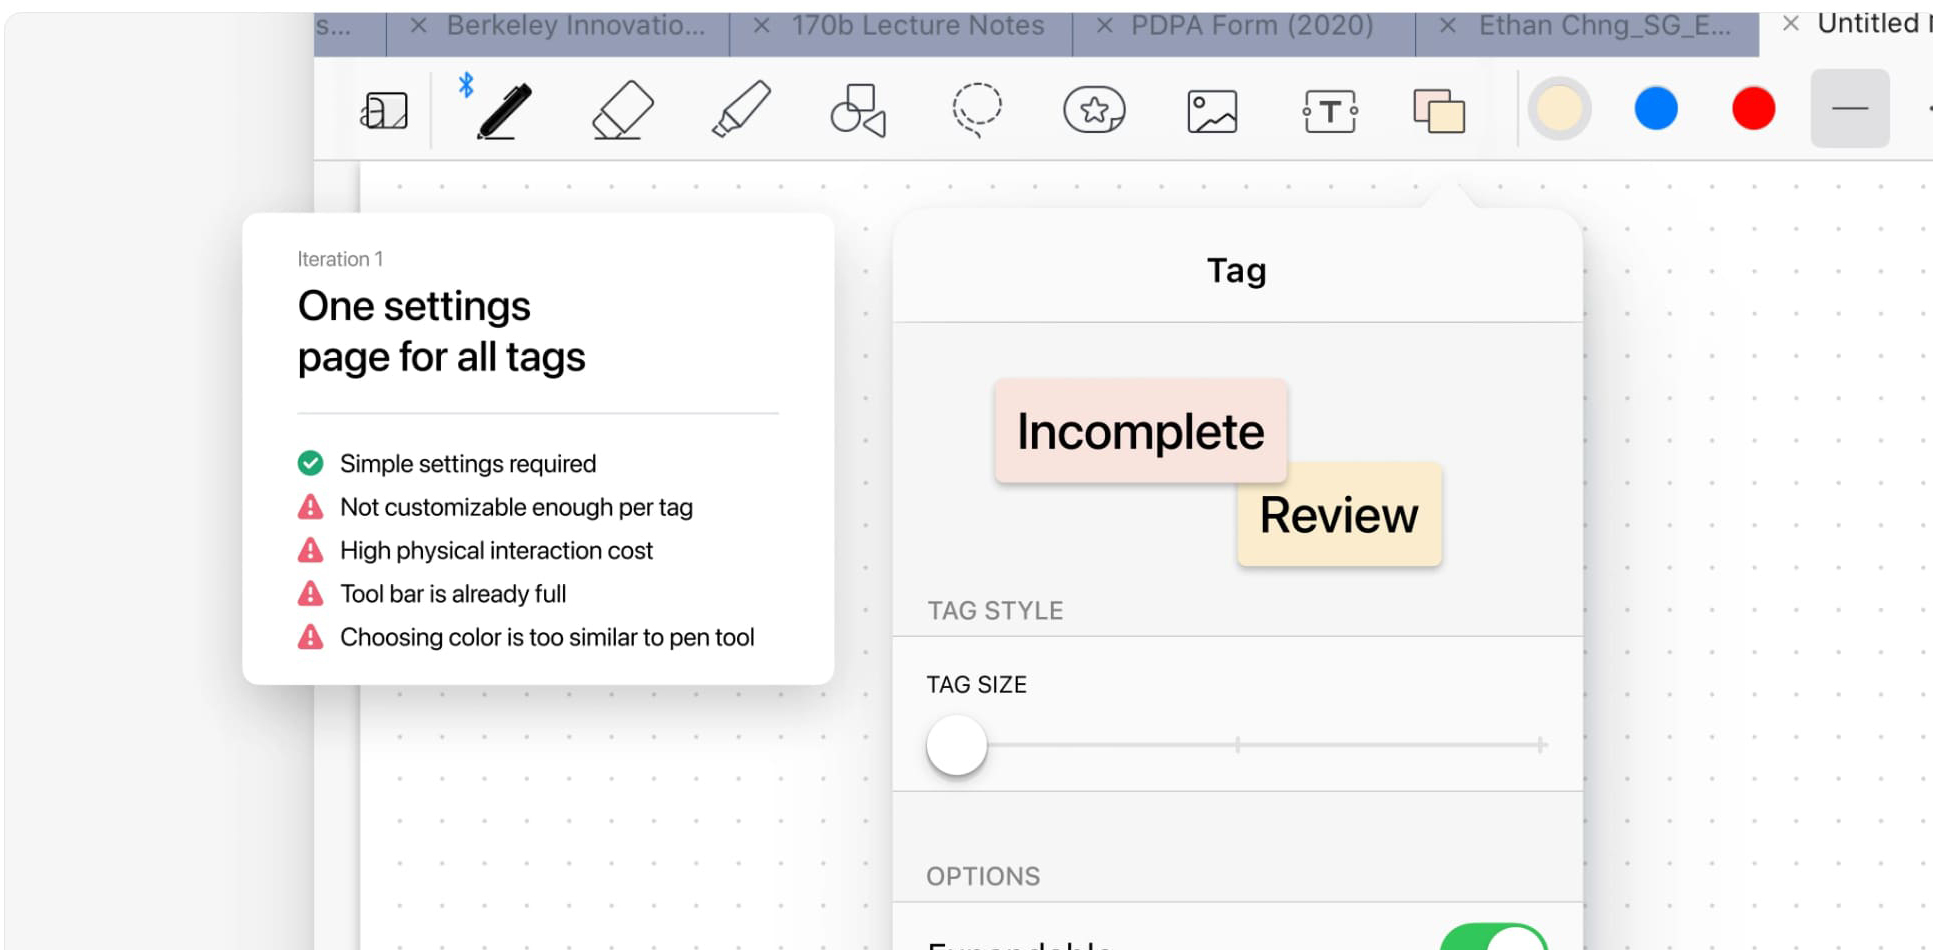This screenshot has width=1933, height=950.
Task: Click the 'OPTIONS' section header
Action: pyautogui.click(x=983, y=876)
